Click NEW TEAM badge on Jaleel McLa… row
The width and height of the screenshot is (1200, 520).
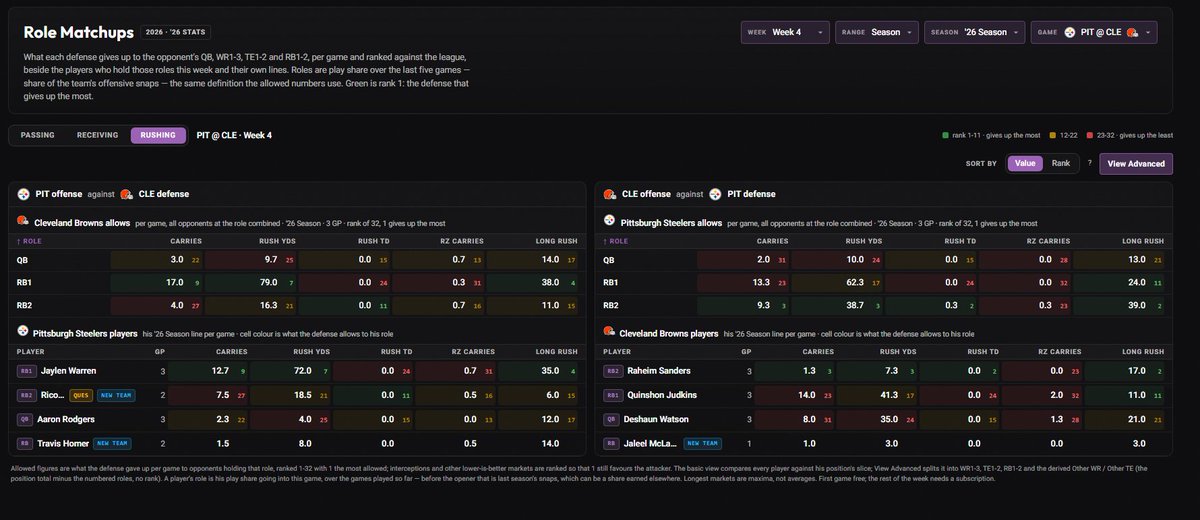704,442
